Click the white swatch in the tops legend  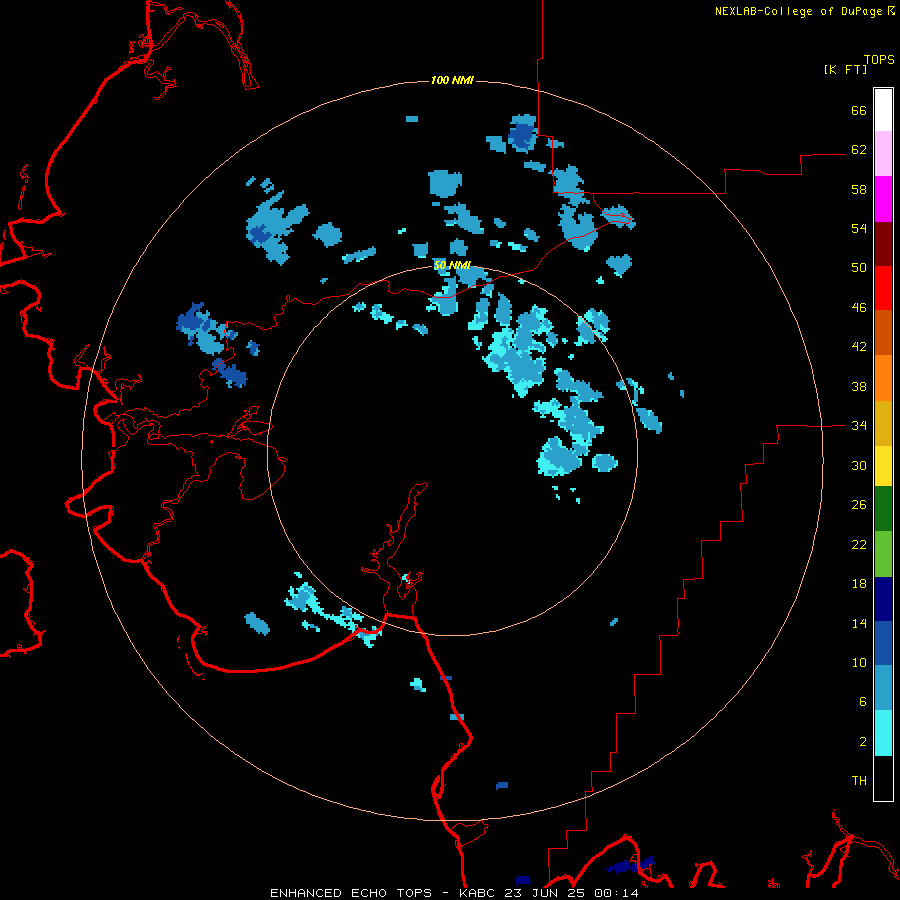[x=883, y=110]
